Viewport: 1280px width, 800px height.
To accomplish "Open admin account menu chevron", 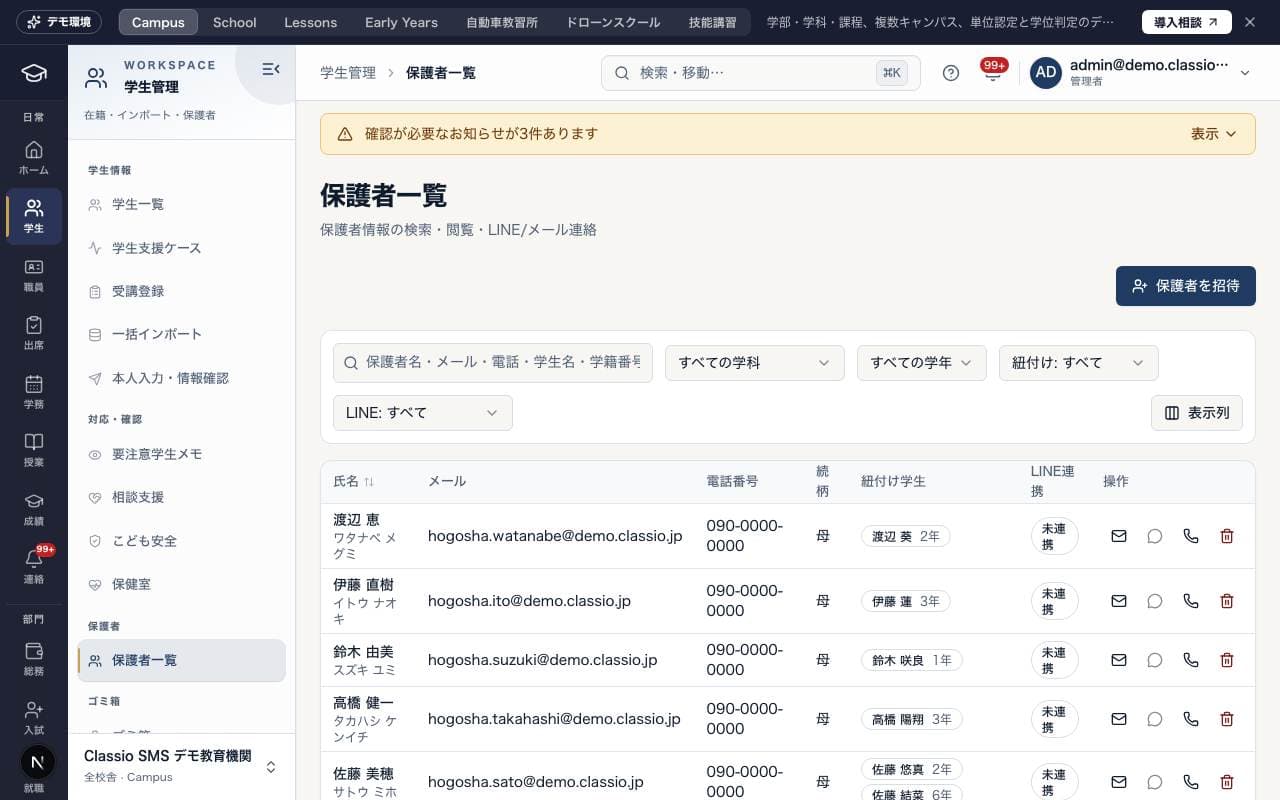I will [x=1245, y=73].
